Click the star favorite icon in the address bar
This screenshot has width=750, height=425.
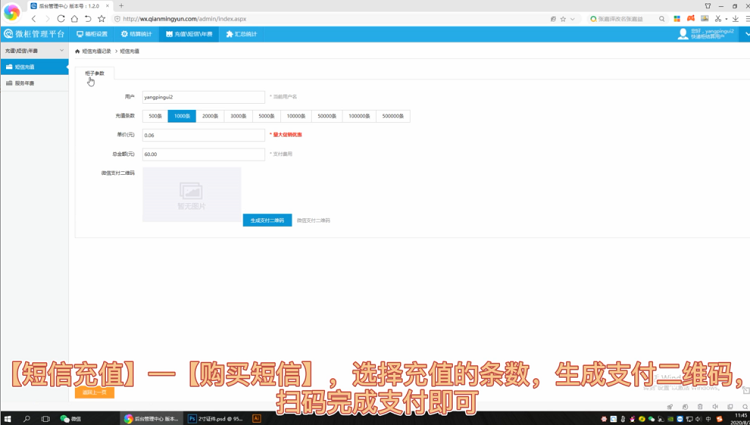click(x=563, y=19)
